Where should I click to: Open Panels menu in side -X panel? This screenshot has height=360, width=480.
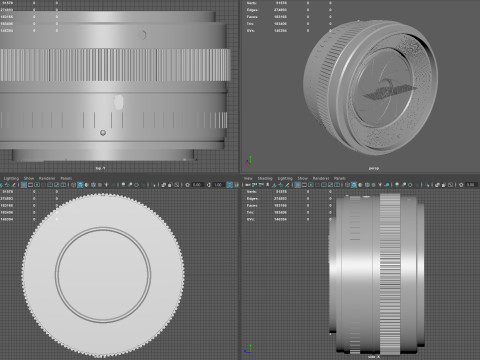click(x=340, y=178)
